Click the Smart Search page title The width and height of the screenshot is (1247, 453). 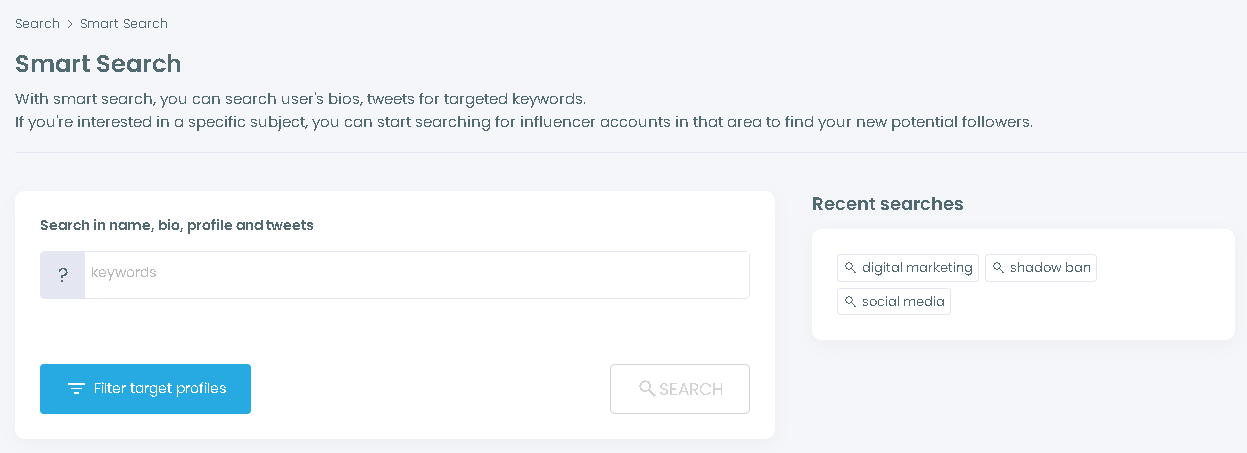(98, 64)
